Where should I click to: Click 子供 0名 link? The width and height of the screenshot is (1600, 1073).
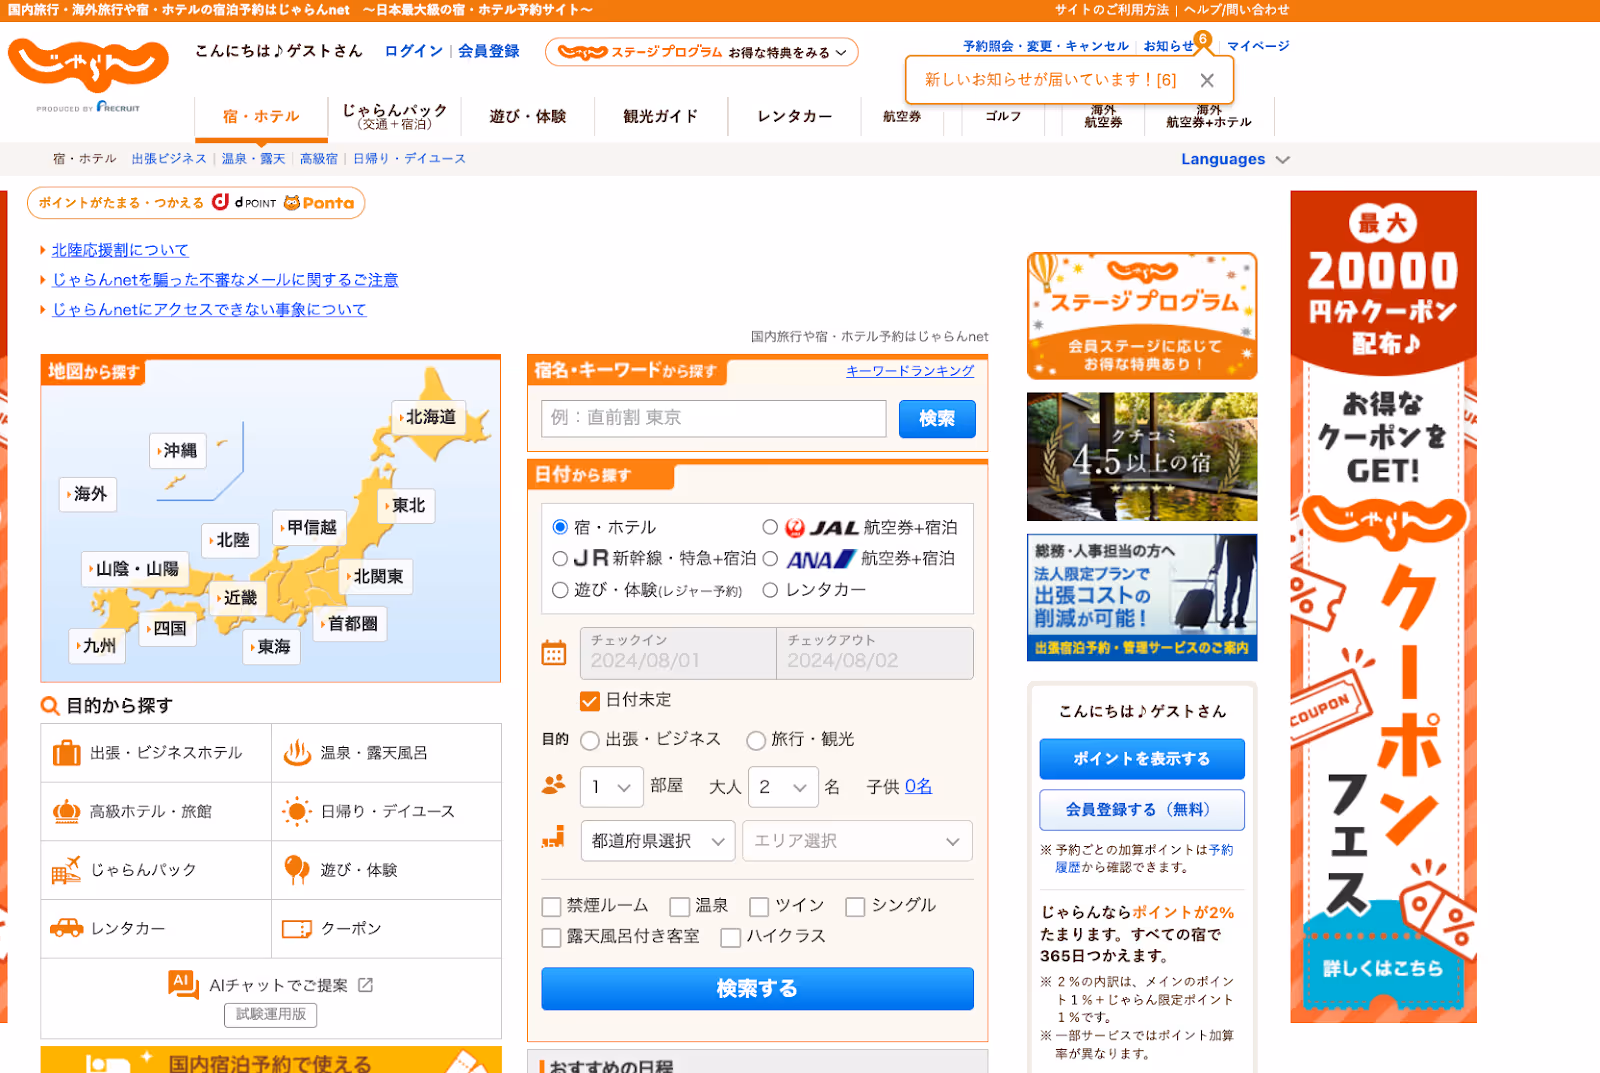pos(918,787)
